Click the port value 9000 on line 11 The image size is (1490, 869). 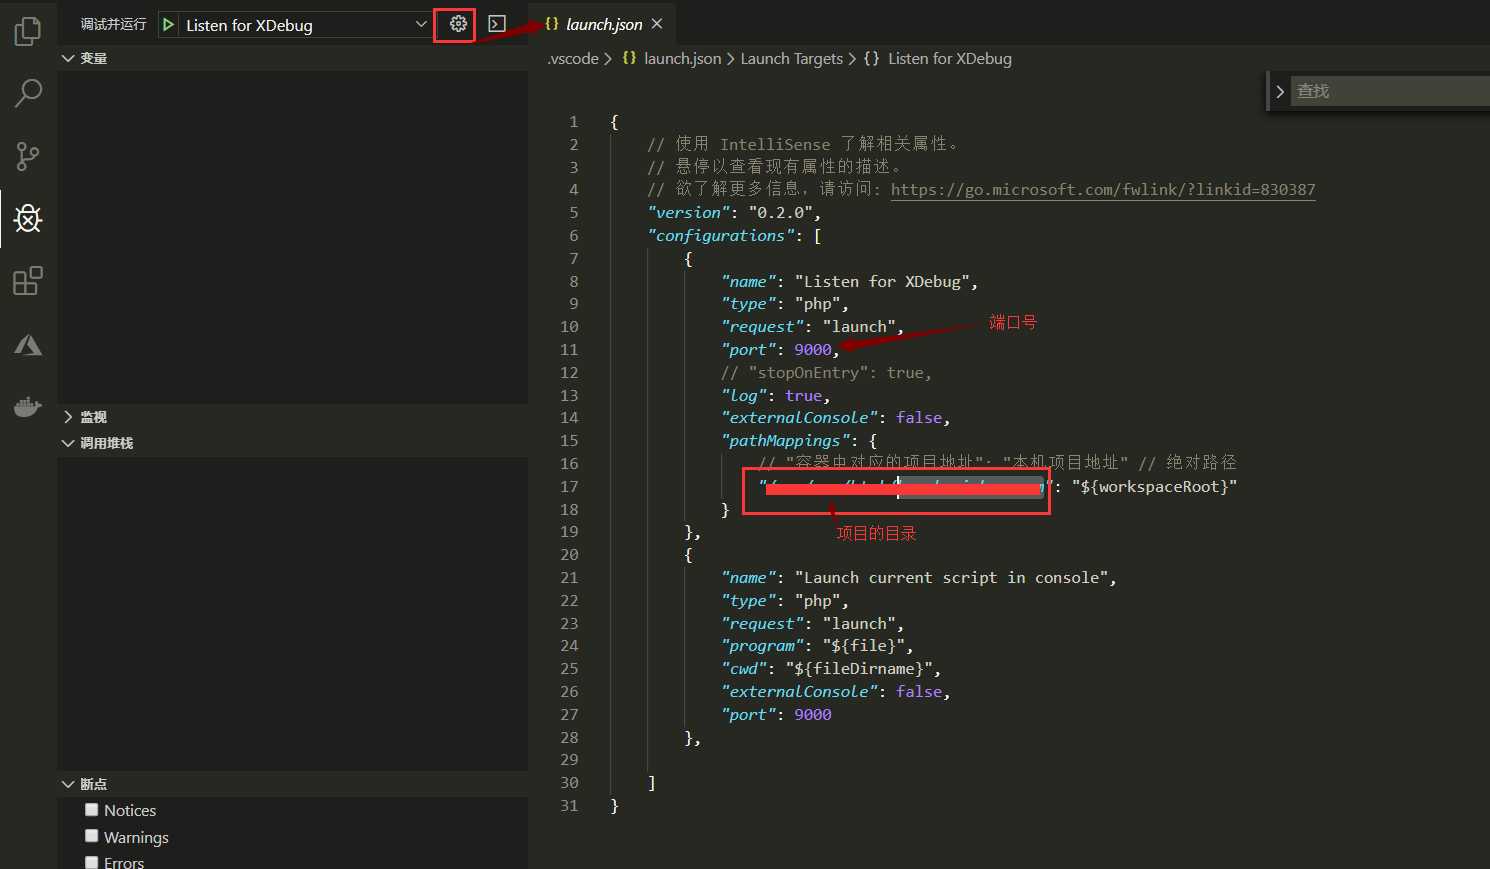(x=813, y=350)
